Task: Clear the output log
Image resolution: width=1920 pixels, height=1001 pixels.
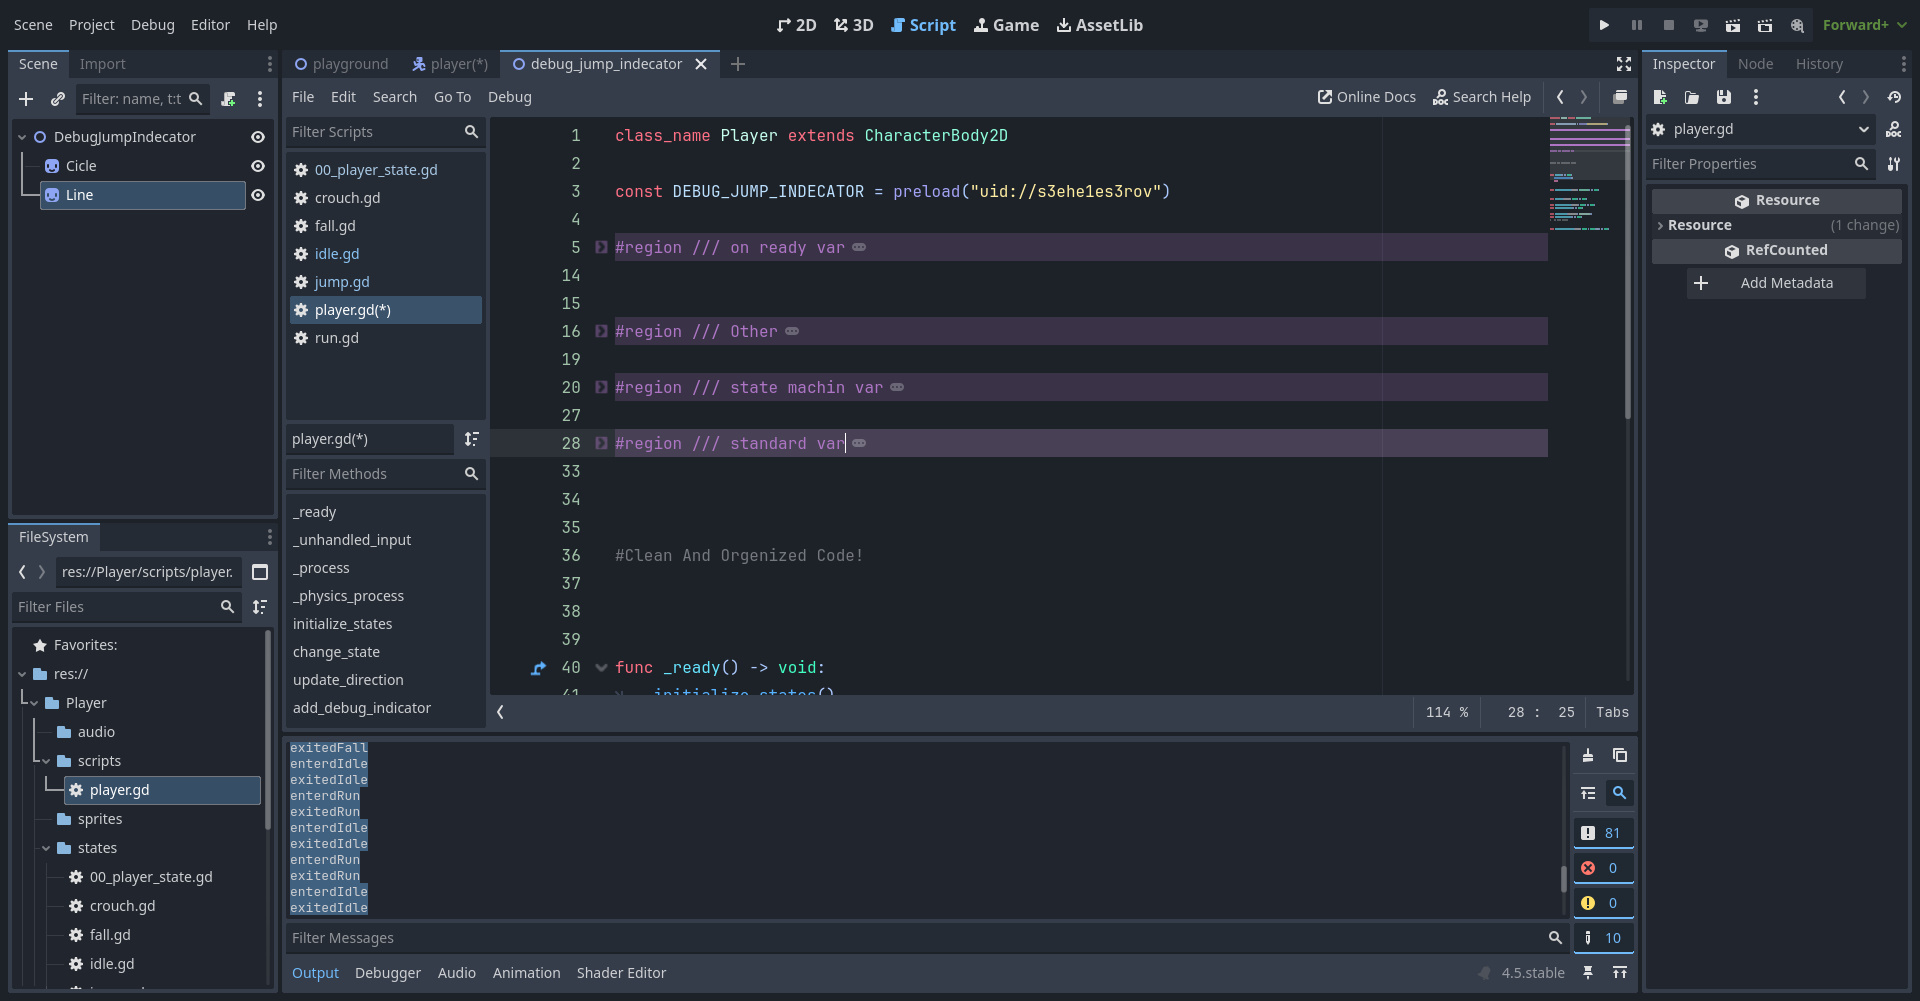Action: [1588, 756]
